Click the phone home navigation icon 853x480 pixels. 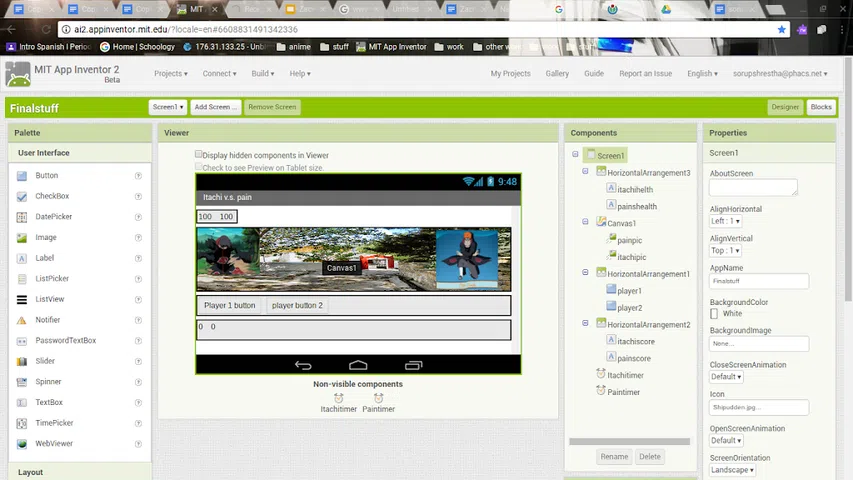(x=358, y=365)
